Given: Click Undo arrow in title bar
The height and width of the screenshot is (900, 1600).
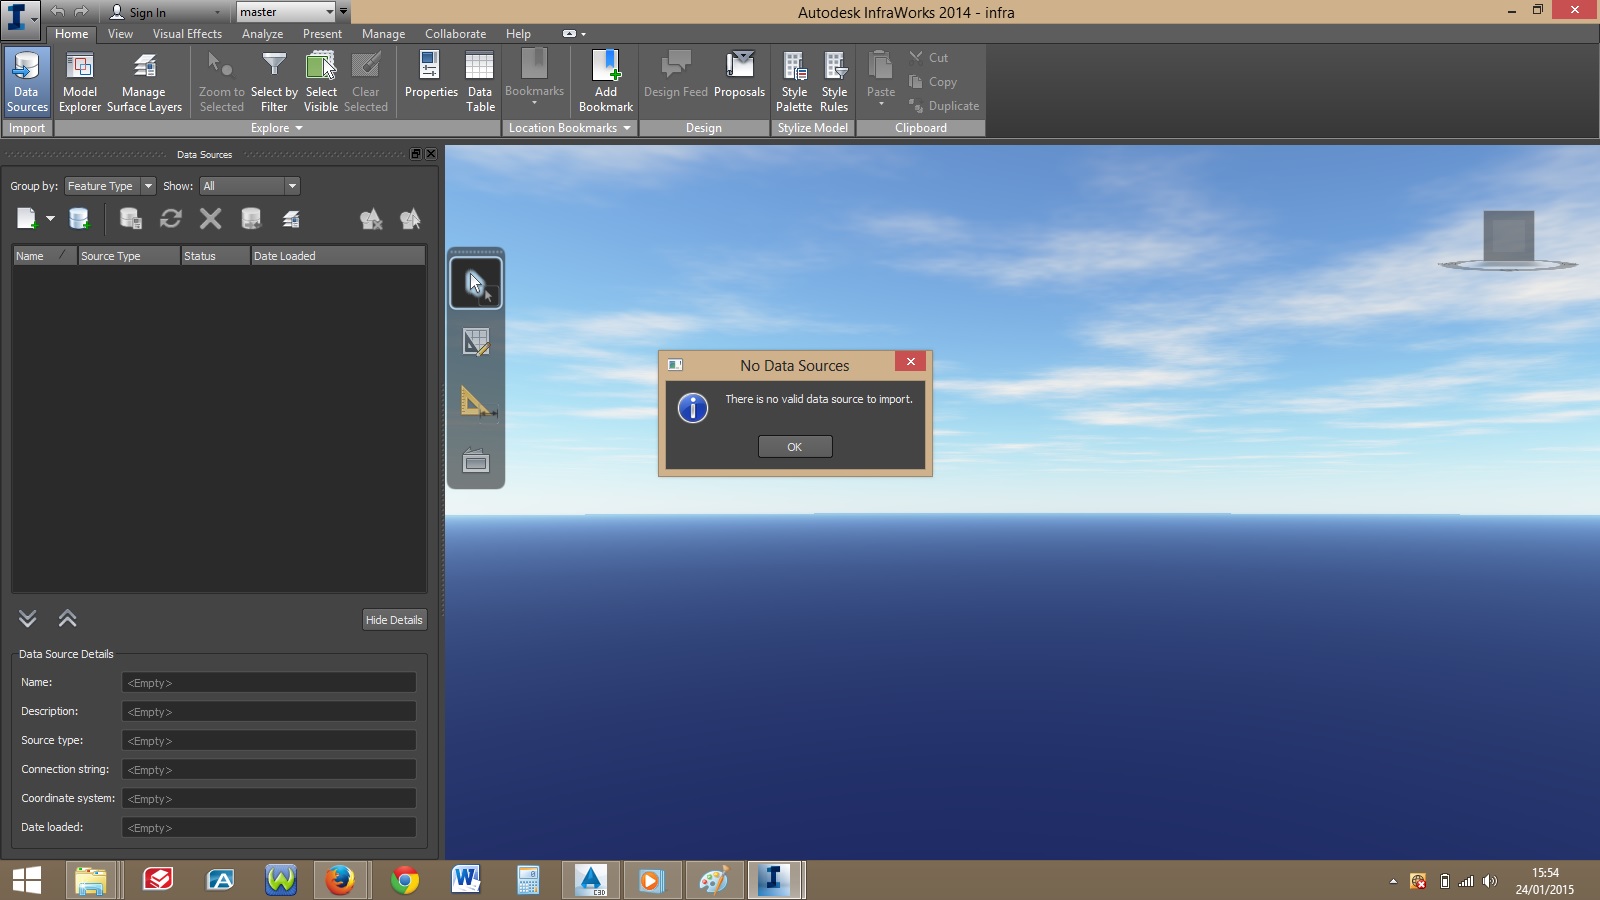Looking at the screenshot, I should pyautogui.click(x=58, y=12).
